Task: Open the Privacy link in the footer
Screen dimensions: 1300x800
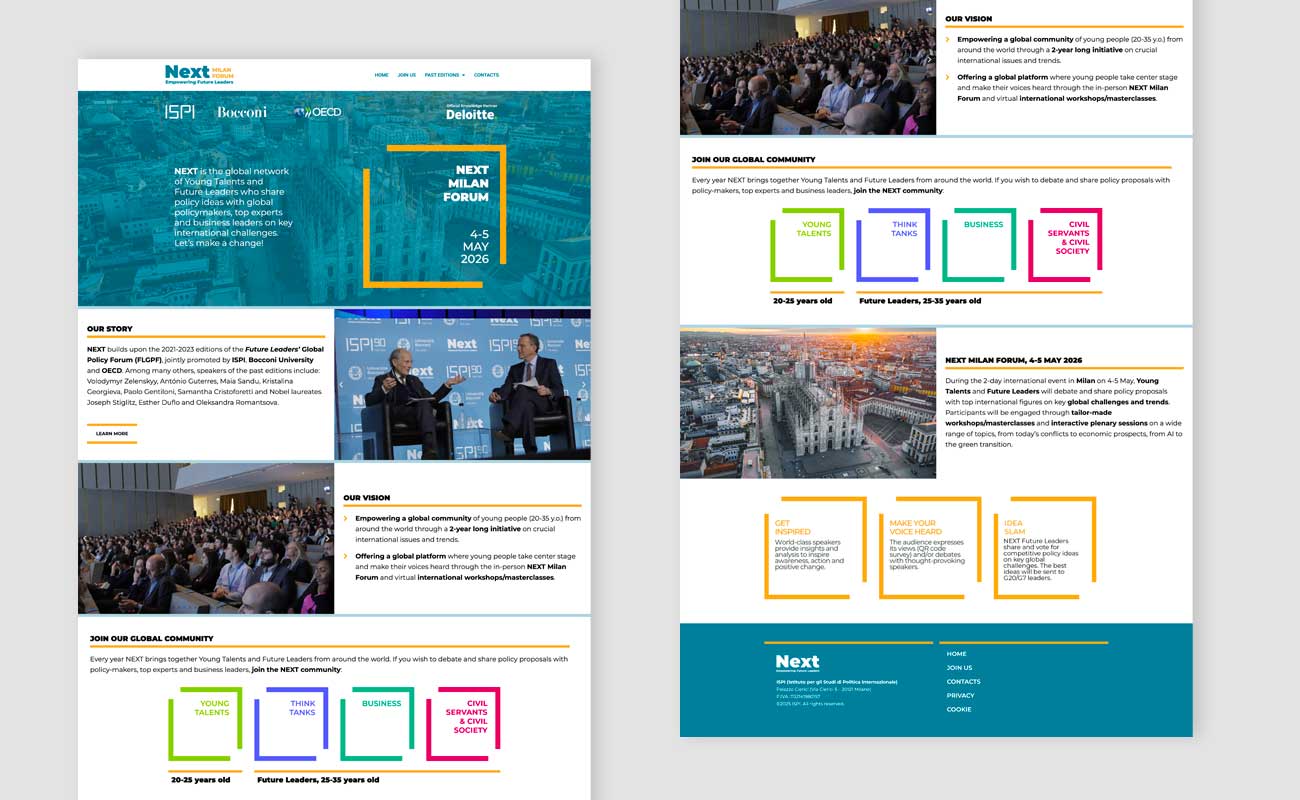Action: (x=960, y=695)
